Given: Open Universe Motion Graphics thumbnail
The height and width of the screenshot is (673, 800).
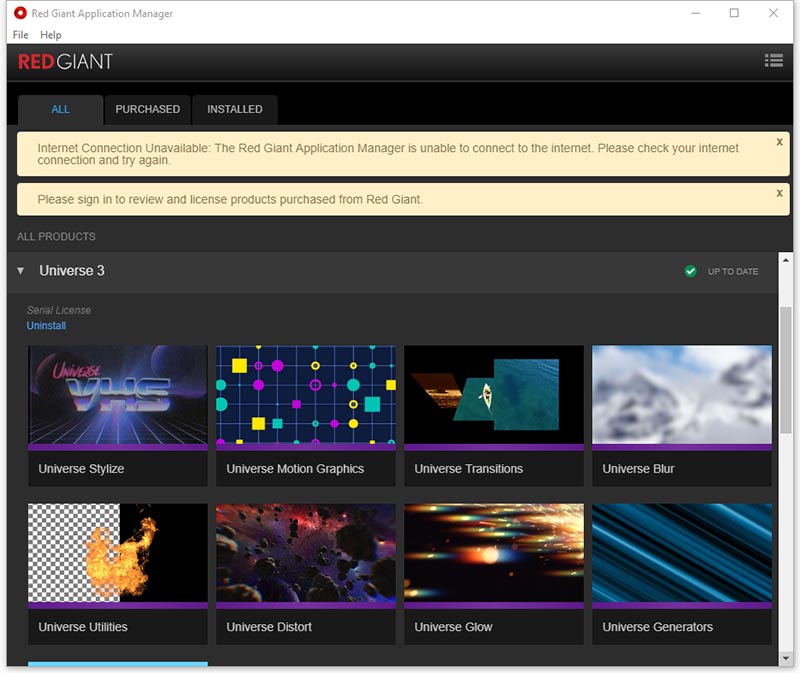Looking at the screenshot, I should [x=306, y=394].
